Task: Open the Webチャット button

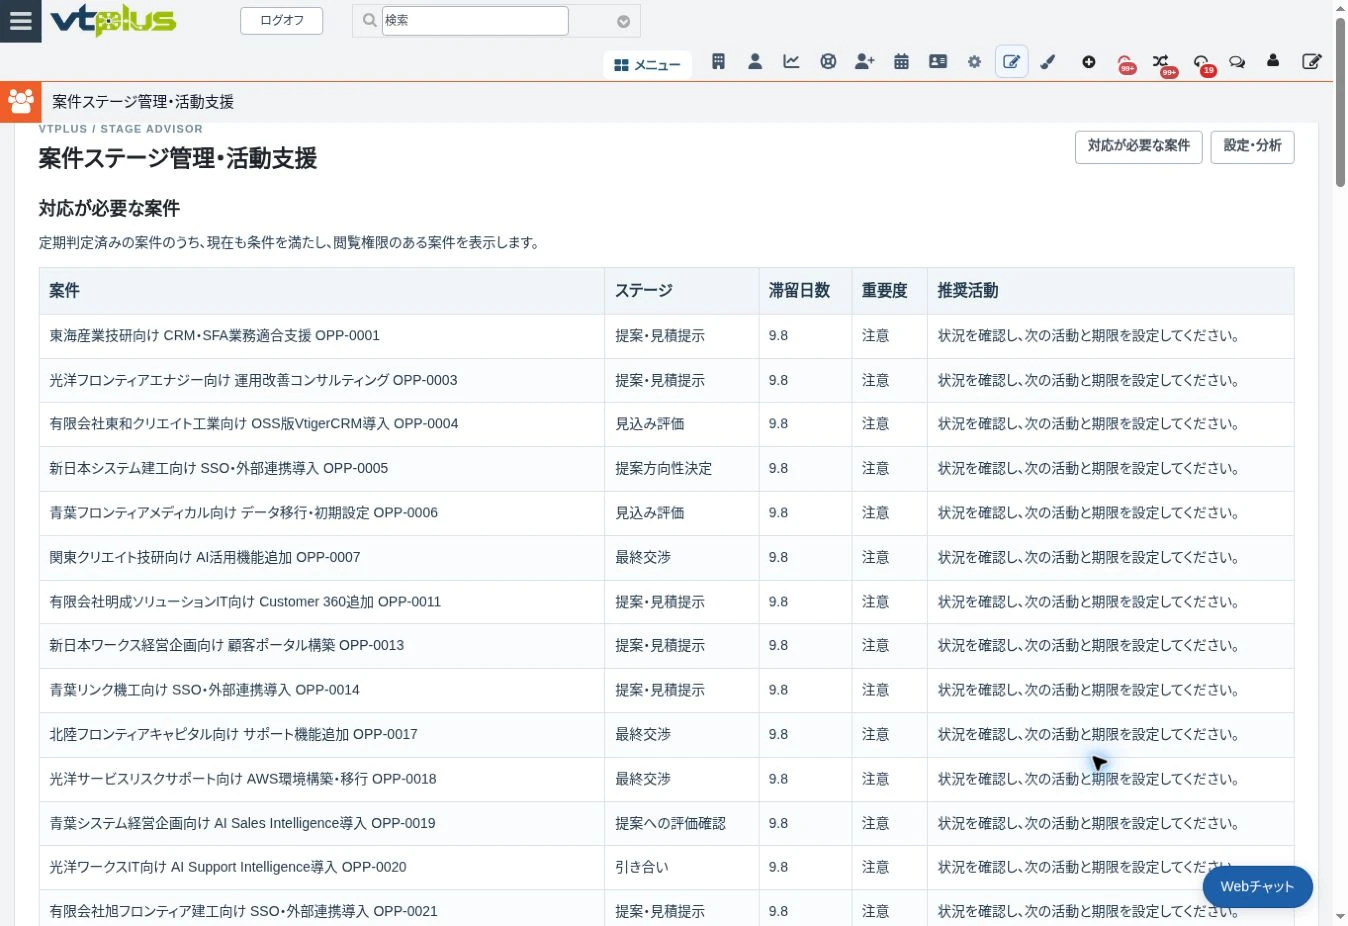Action: point(1258,887)
